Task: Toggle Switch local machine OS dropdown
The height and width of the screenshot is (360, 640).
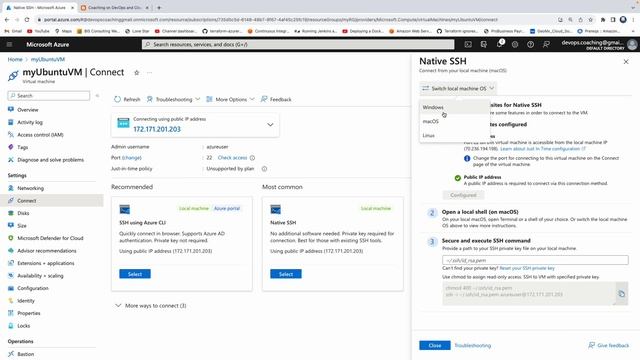Action: click(458, 89)
